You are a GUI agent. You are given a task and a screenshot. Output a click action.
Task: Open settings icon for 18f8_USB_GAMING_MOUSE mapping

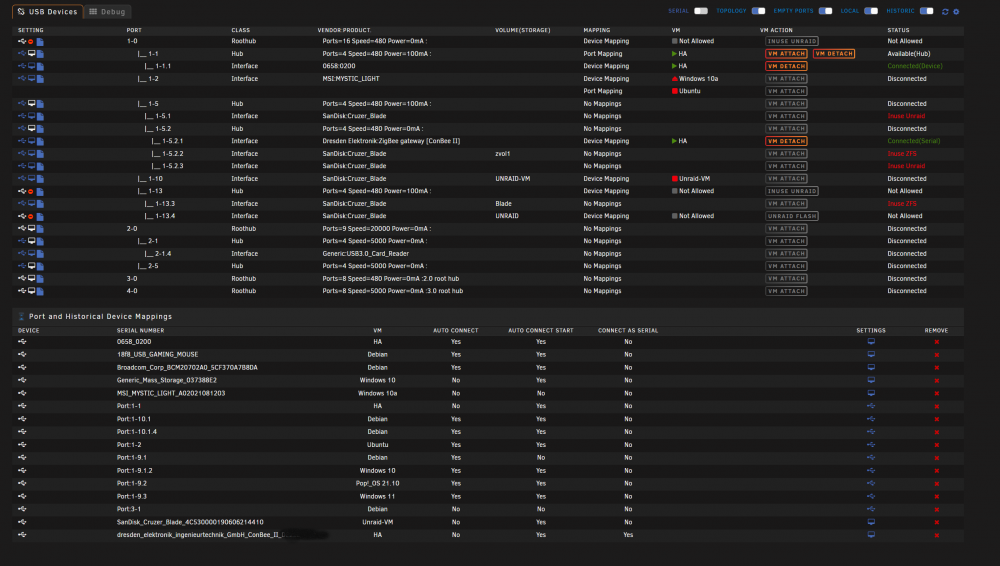click(871, 354)
